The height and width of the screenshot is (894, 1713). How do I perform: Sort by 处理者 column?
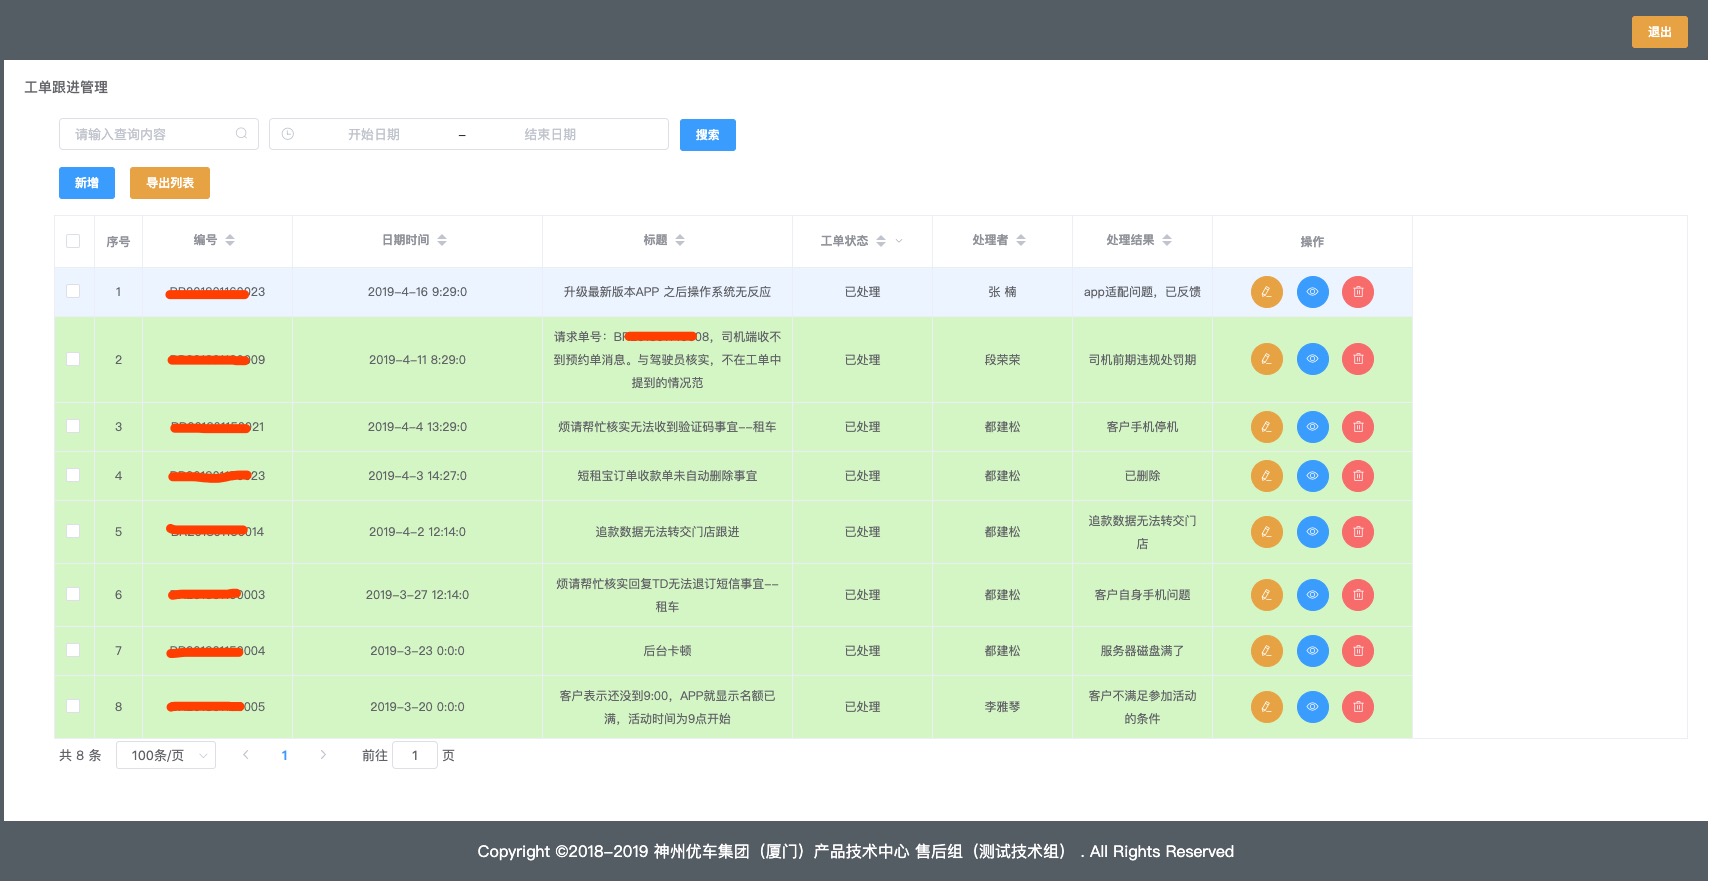tap(1021, 240)
